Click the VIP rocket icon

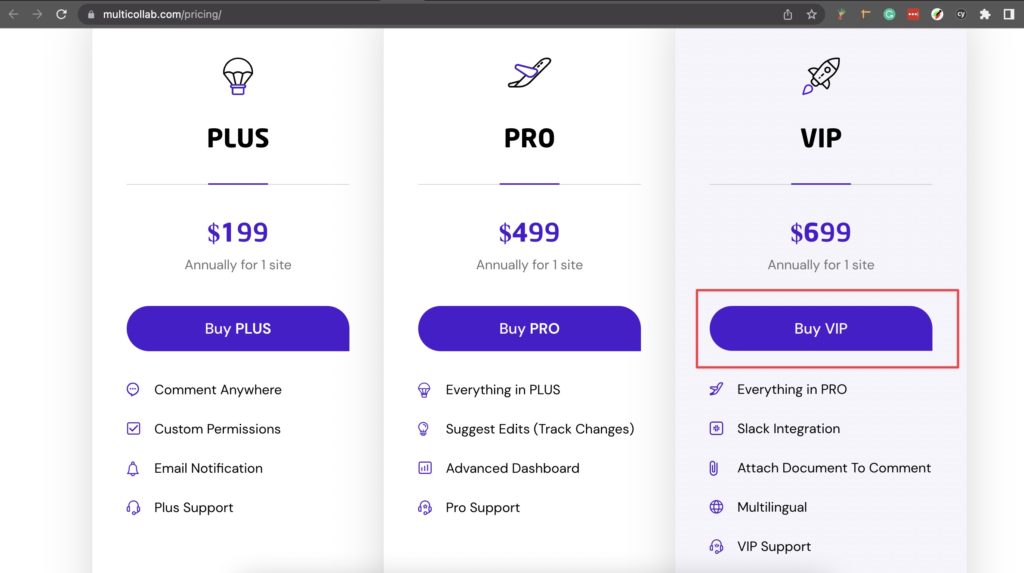click(821, 76)
